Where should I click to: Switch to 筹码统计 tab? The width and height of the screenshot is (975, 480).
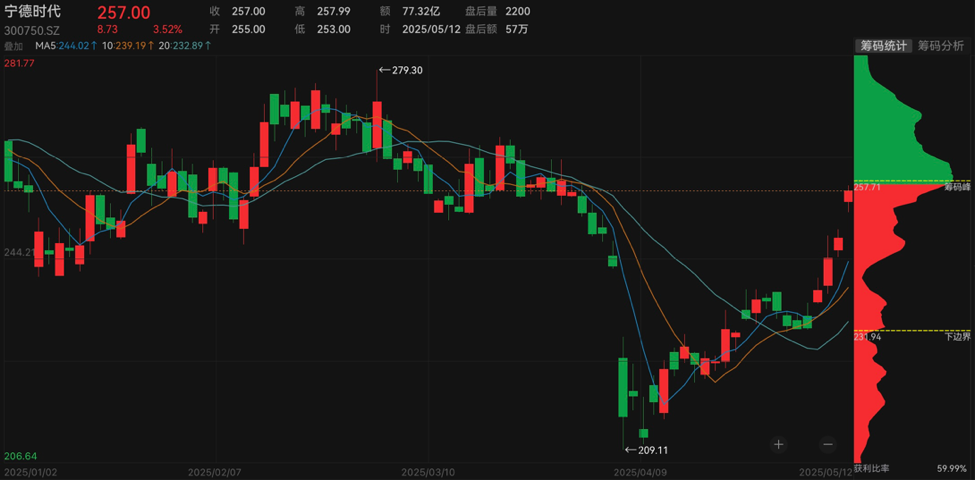point(882,45)
